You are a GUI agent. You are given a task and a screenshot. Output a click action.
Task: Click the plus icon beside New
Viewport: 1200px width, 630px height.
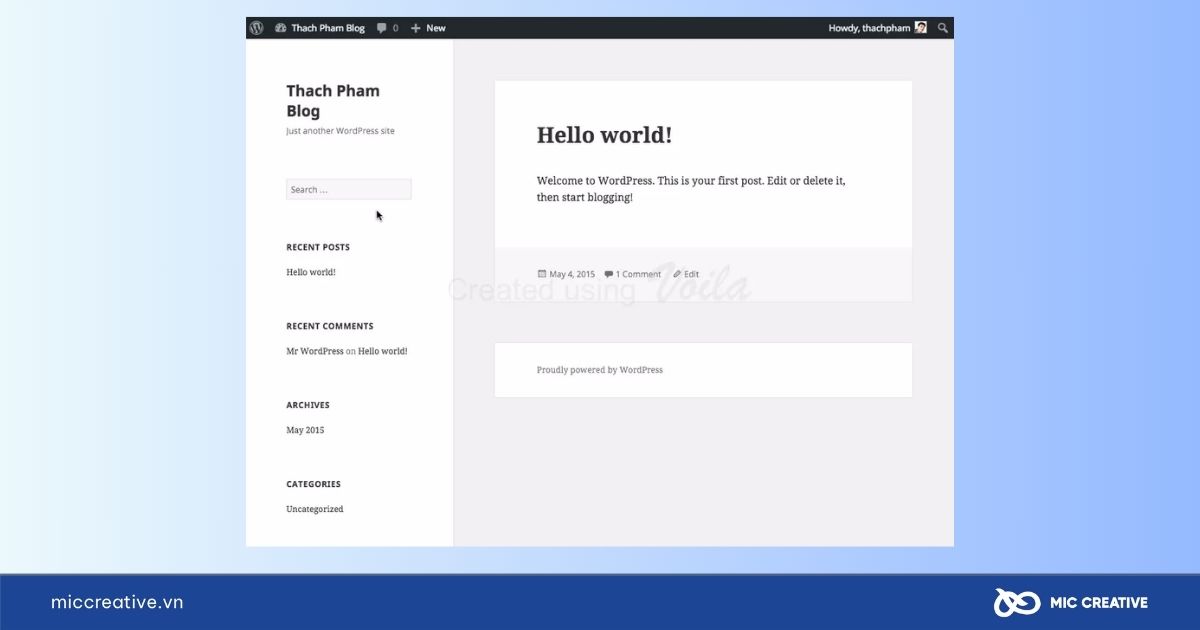pos(416,28)
